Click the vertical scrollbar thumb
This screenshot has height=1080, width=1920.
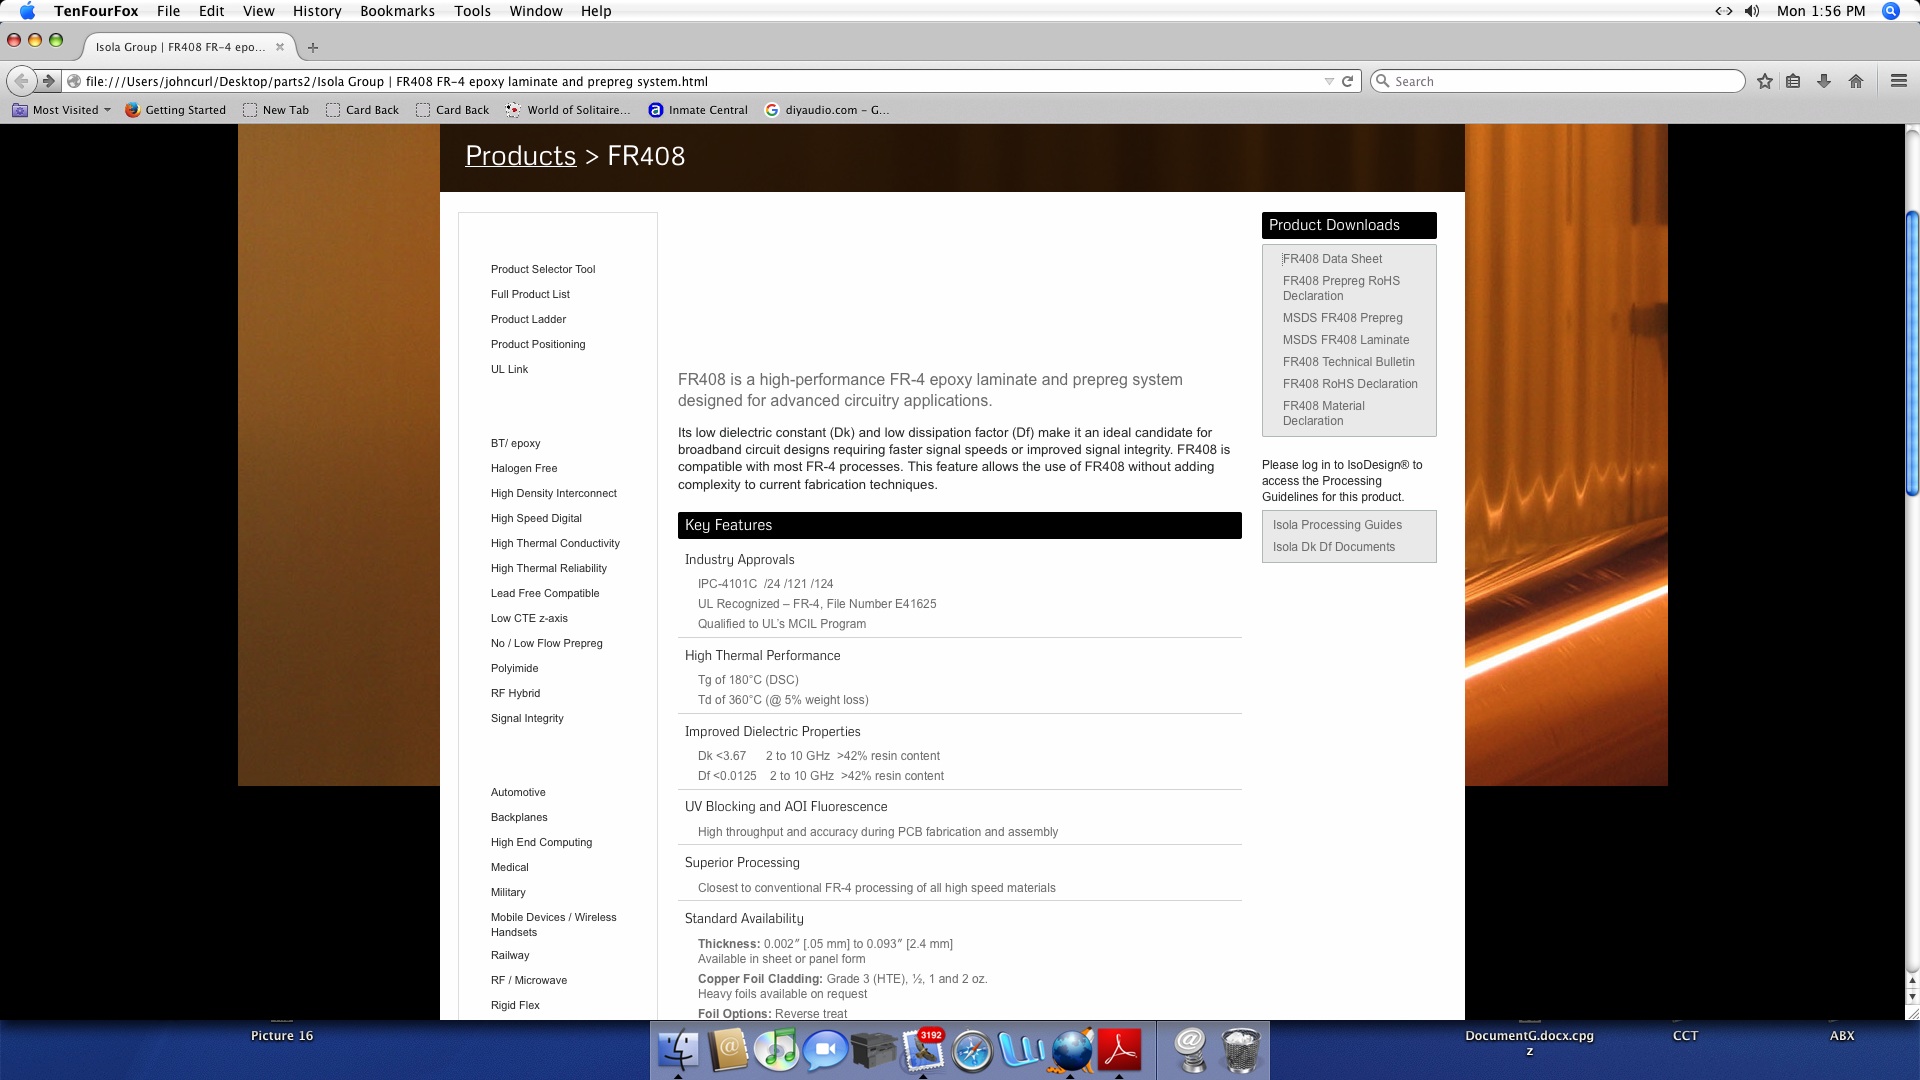1912,353
